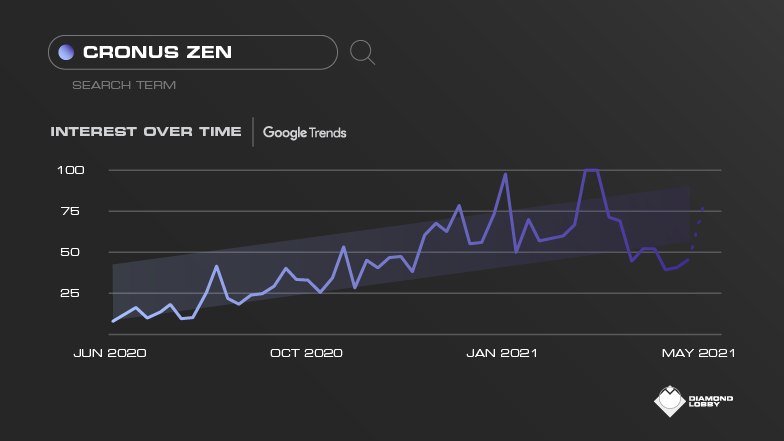
Task: Click the Cronus Zen search term field
Action: 193,52
